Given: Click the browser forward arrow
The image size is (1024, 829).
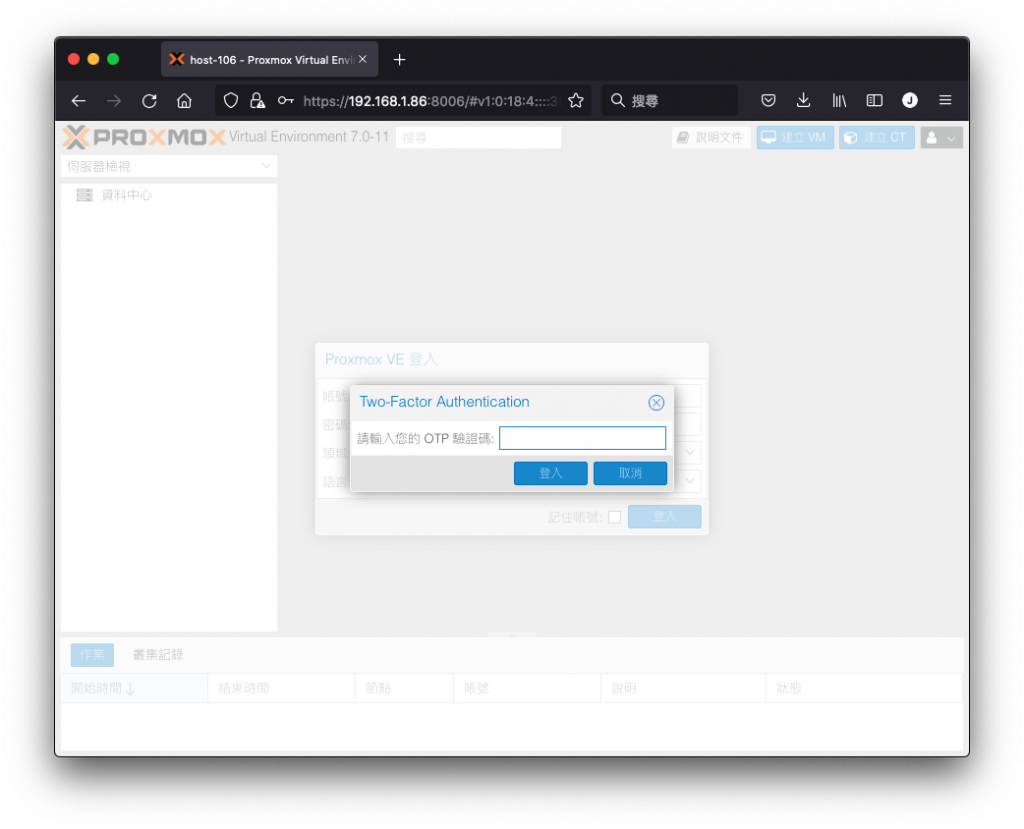Looking at the screenshot, I should coord(114,101).
